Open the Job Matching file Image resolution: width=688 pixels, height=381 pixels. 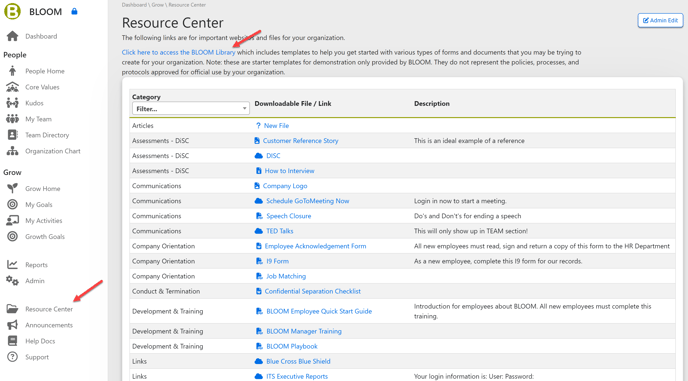pos(286,276)
